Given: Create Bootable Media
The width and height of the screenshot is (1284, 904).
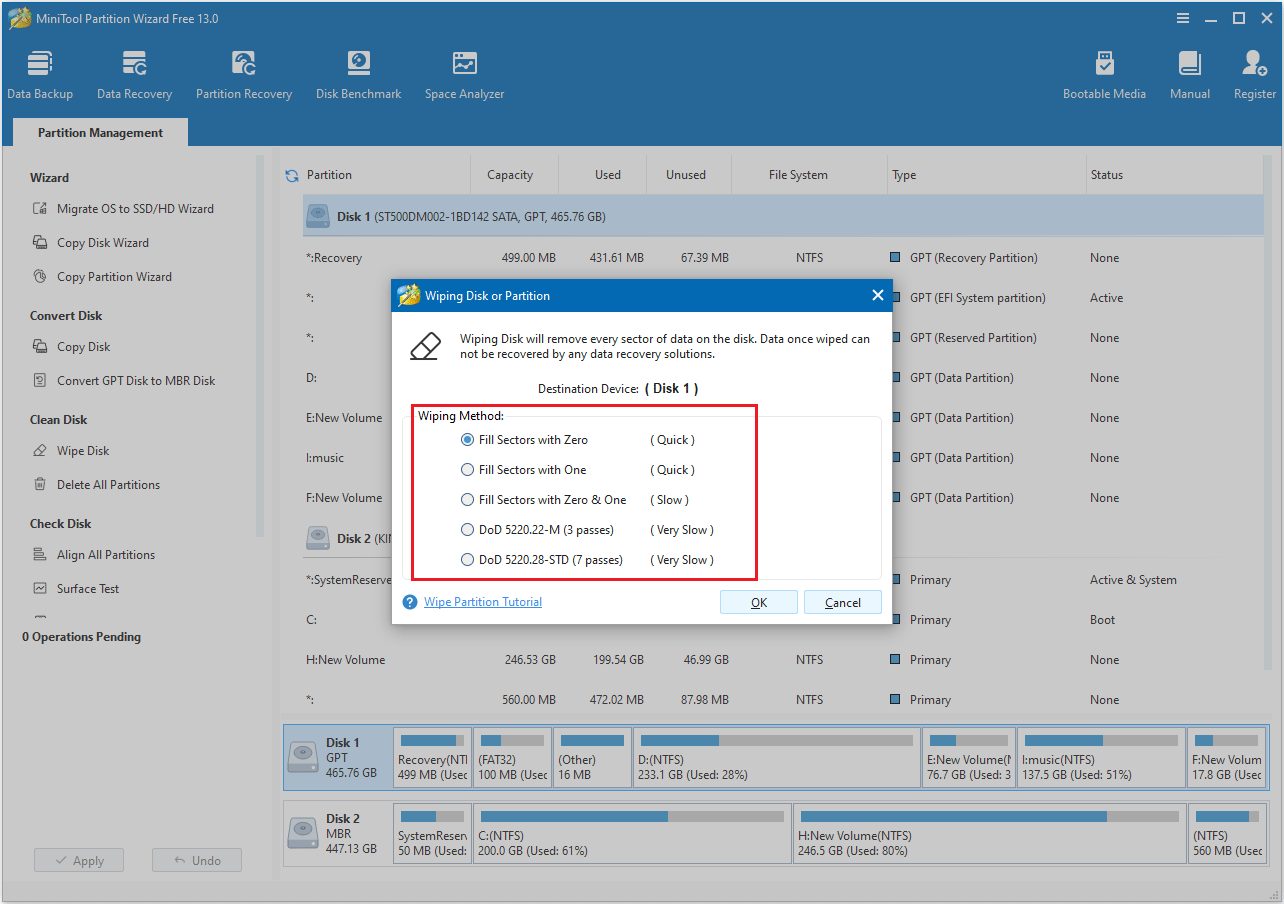Looking at the screenshot, I should 1104,73.
